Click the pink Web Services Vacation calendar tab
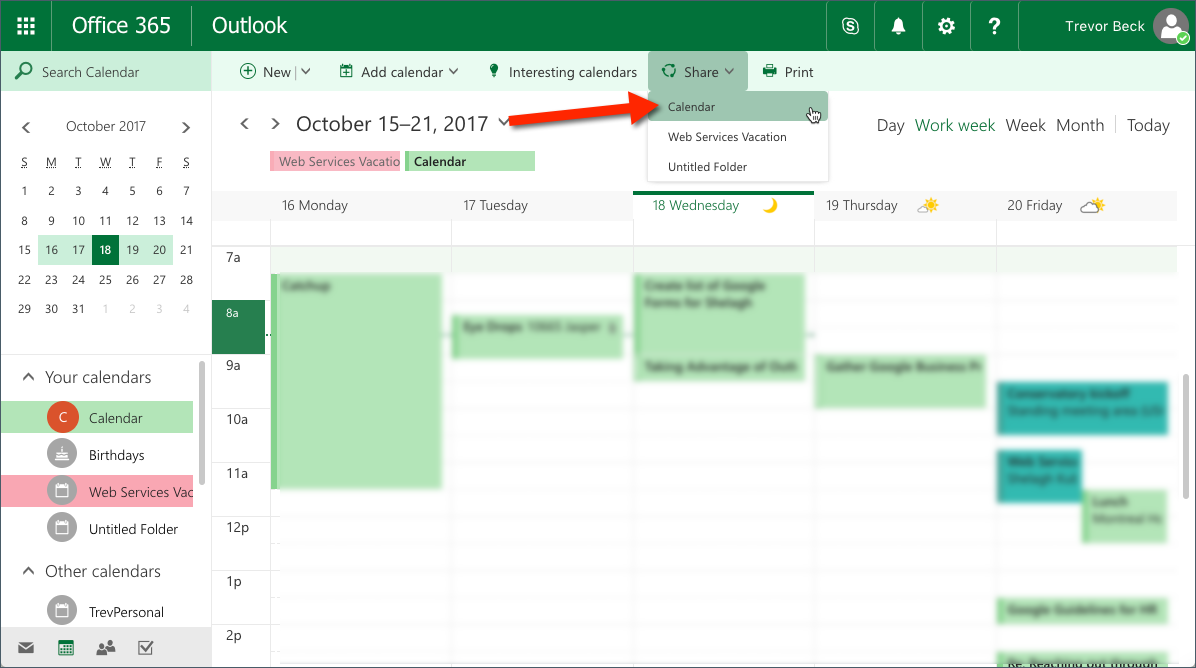The image size is (1196, 668). coord(335,162)
